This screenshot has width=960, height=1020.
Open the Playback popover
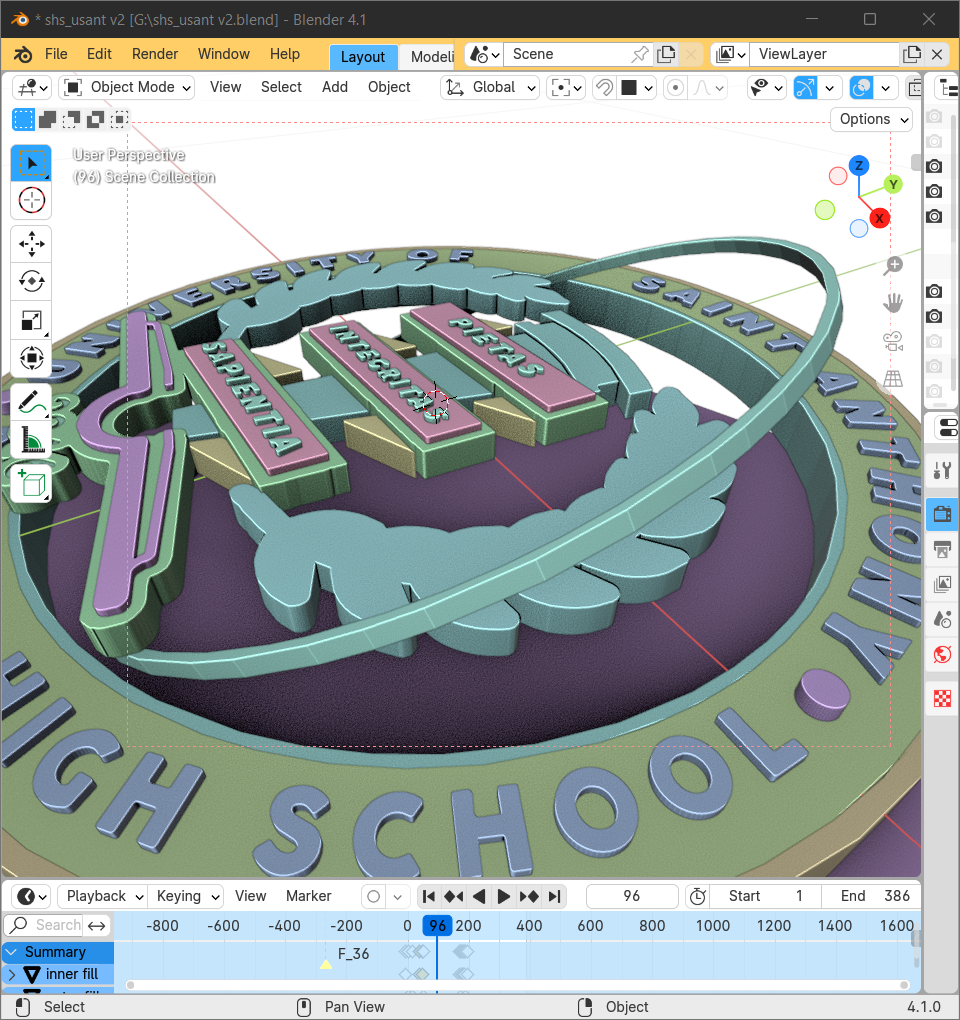[103, 896]
